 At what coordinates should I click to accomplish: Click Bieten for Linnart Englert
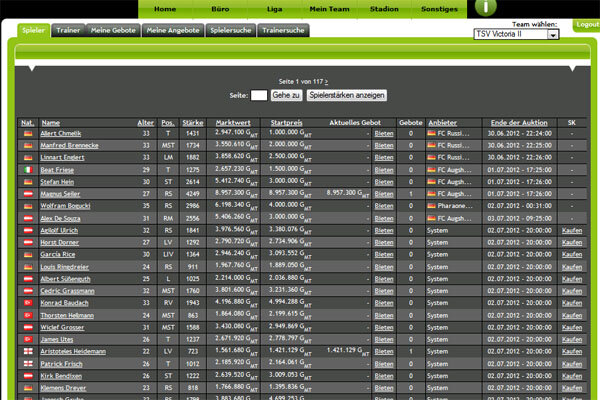[384, 158]
